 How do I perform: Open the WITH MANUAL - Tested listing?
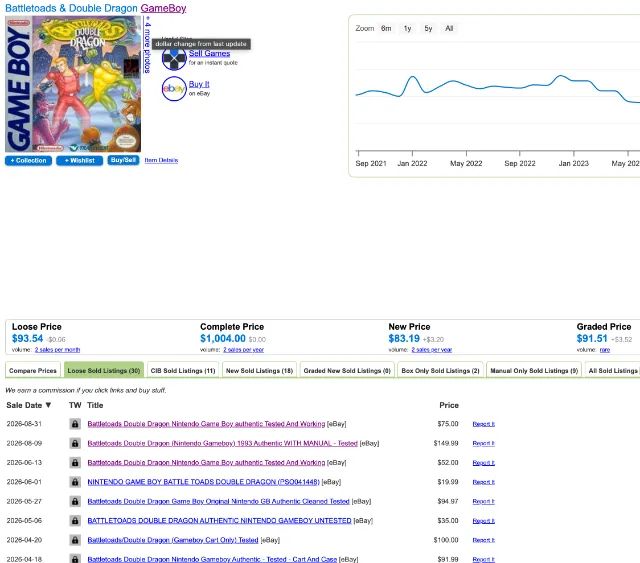pyautogui.click(x=222, y=443)
